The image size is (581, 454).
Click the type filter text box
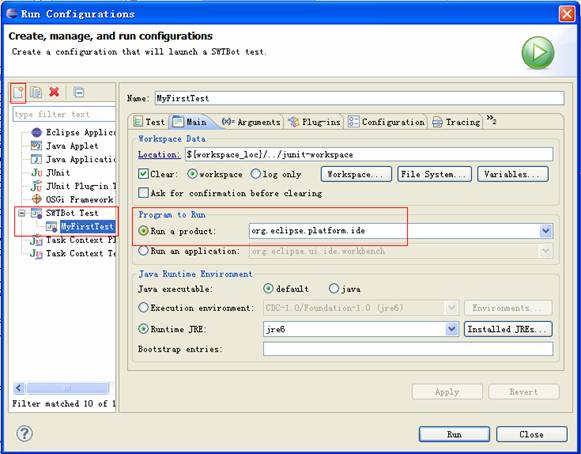coord(64,114)
